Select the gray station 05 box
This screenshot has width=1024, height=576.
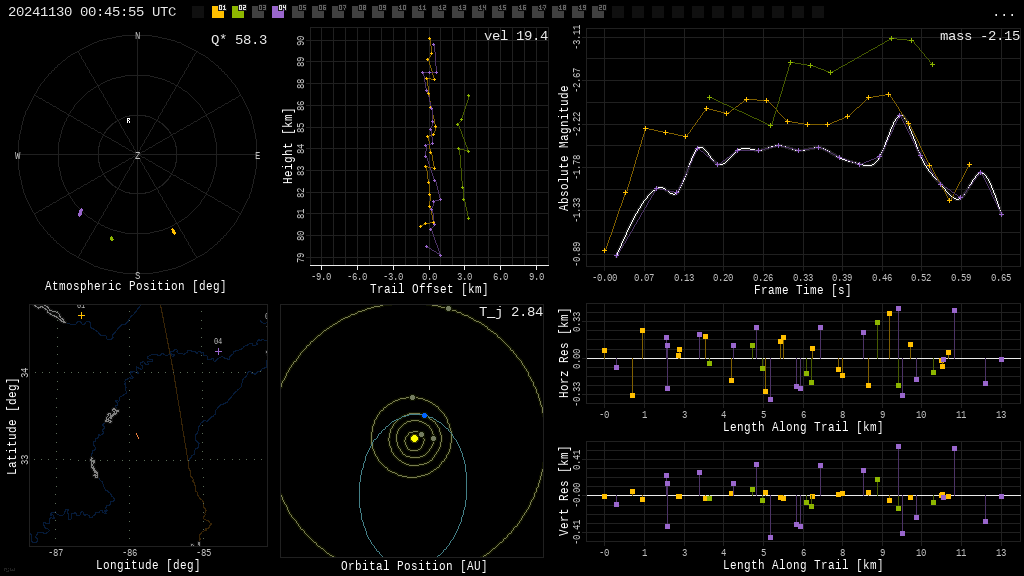[x=299, y=11]
